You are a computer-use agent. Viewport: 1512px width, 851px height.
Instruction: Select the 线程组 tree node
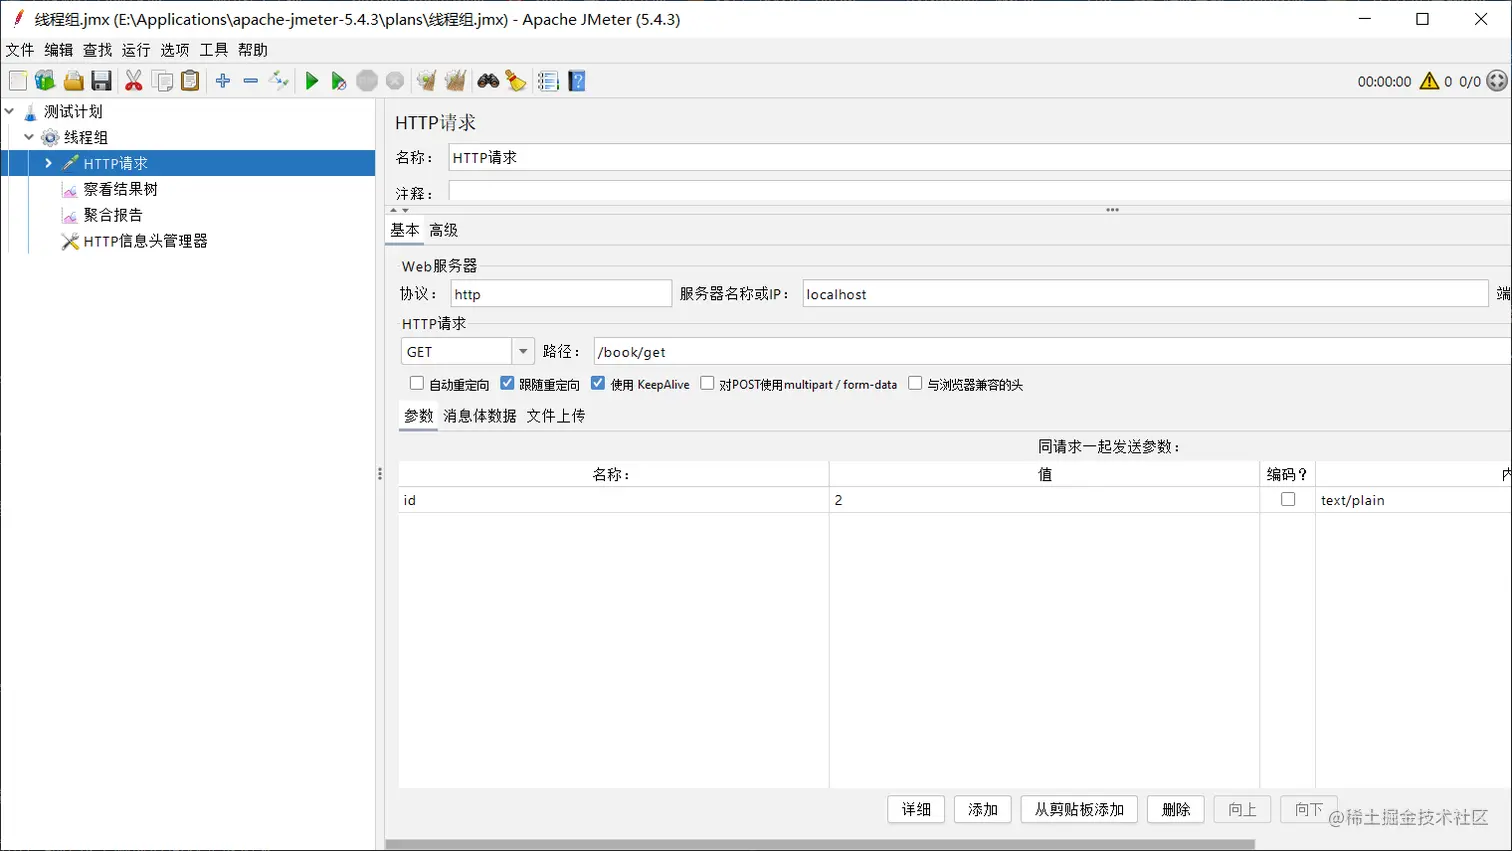86,137
